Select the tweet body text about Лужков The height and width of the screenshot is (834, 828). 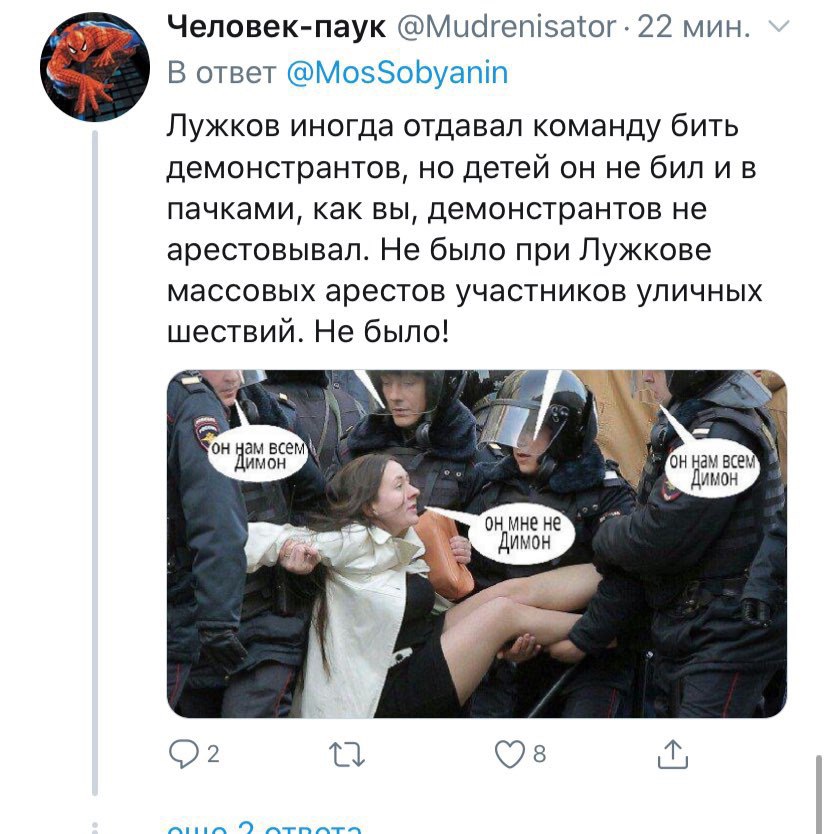tap(464, 229)
